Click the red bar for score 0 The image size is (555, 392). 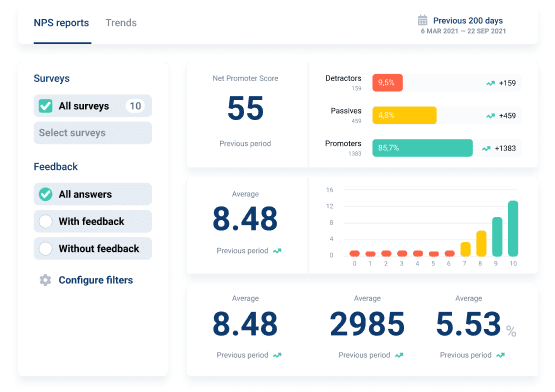pyautogui.click(x=354, y=253)
